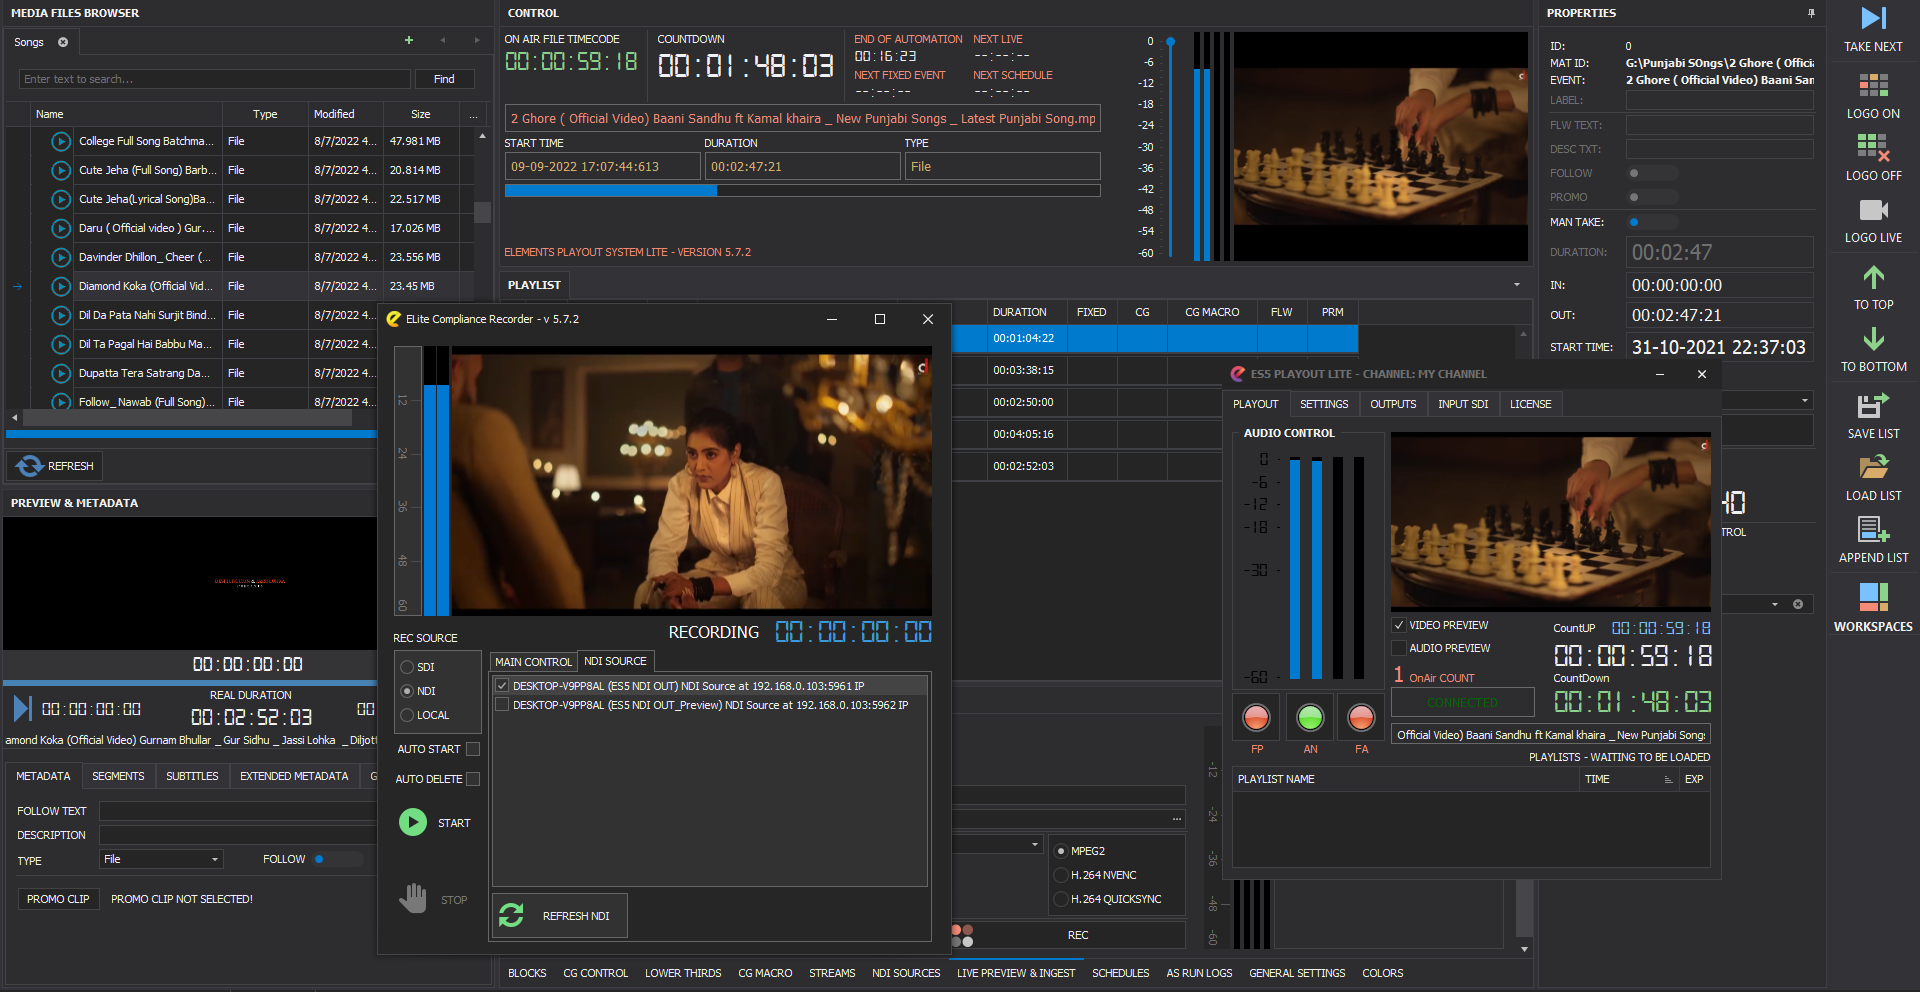This screenshot has width=1920, height=992.
Task: Switch to SEGMENTS metadata tab
Action: pos(118,776)
